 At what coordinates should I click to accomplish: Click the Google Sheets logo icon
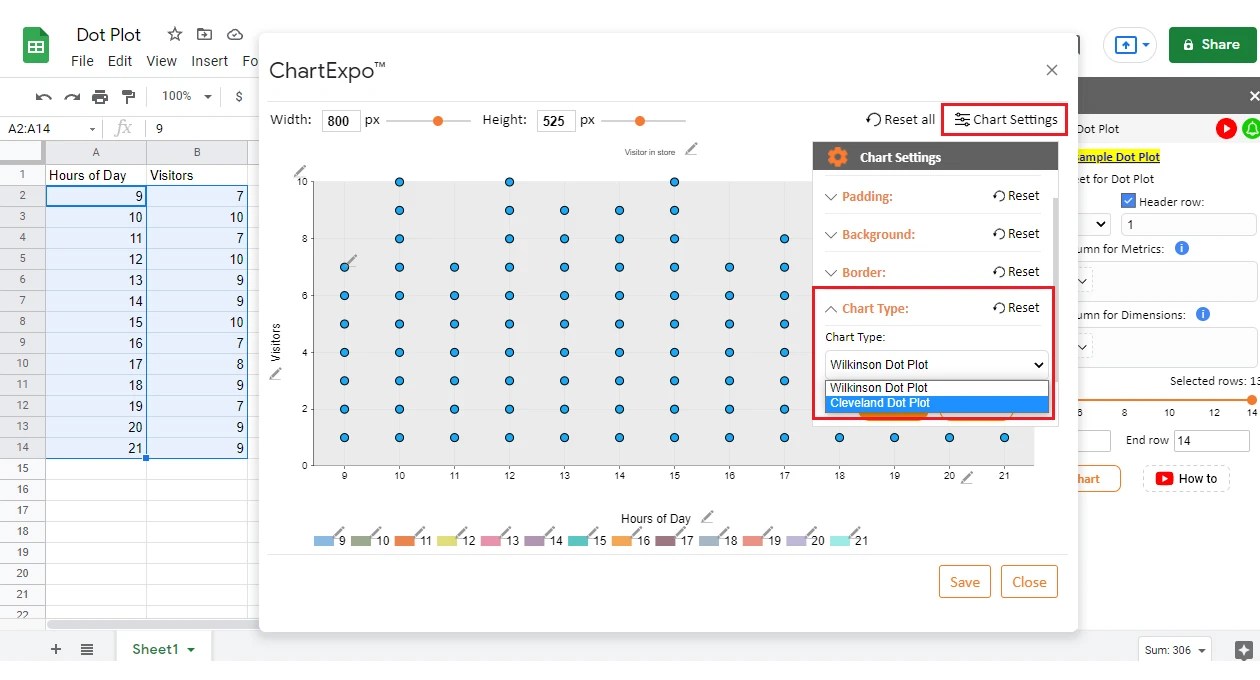(x=37, y=46)
